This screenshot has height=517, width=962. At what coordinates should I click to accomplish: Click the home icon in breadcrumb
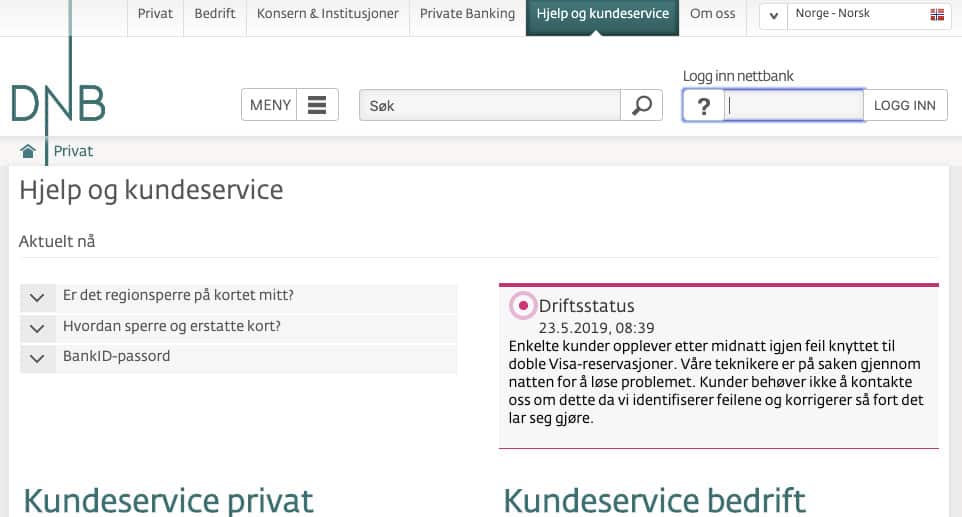coord(28,151)
